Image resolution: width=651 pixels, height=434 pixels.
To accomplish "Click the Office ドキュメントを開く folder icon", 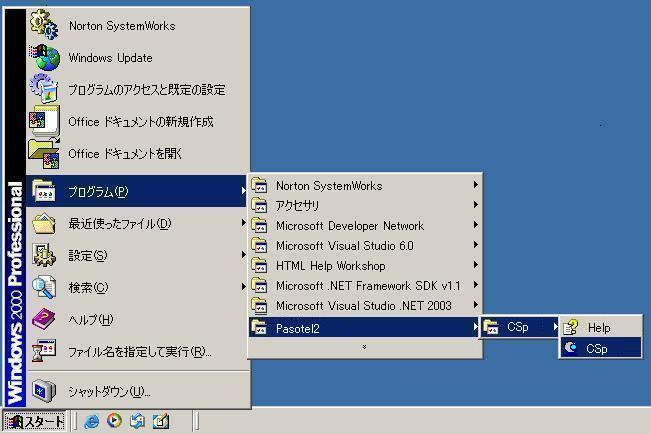I will click(44, 153).
